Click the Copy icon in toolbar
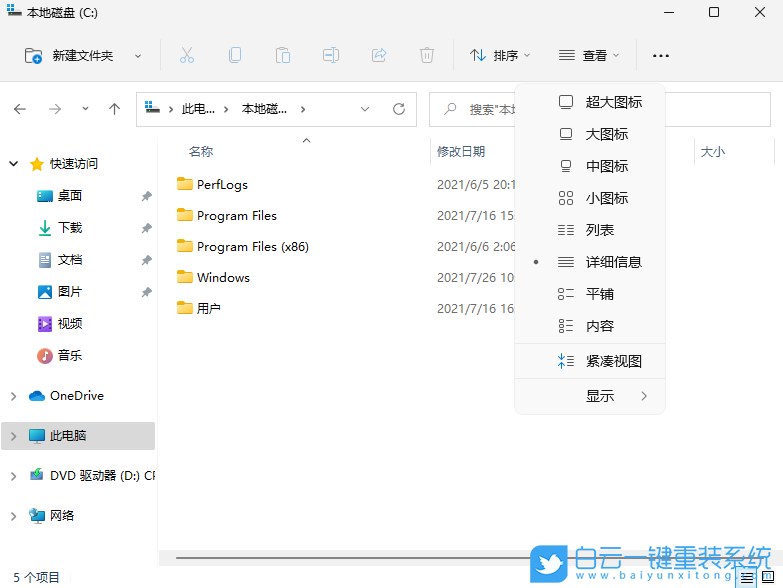Viewport: 783px width, 588px height. [x=235, y=55]
